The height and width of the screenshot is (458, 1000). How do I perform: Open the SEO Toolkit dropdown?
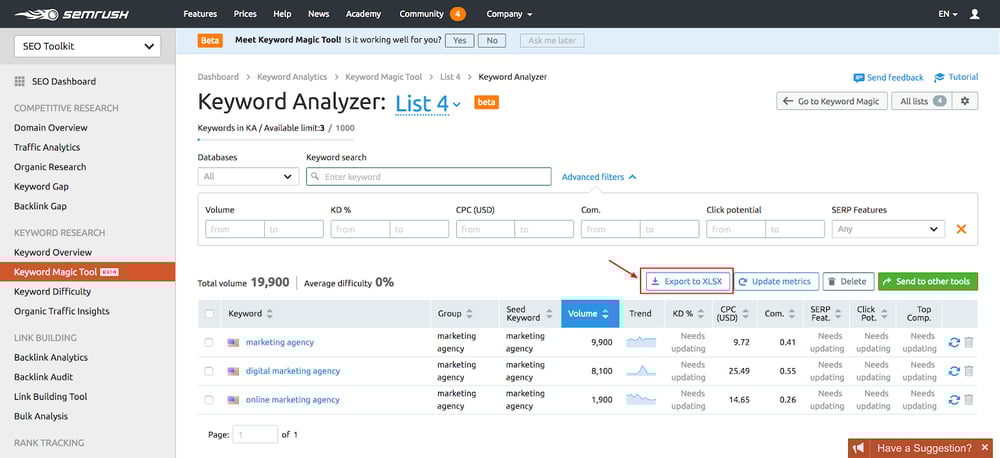[87, 47]
